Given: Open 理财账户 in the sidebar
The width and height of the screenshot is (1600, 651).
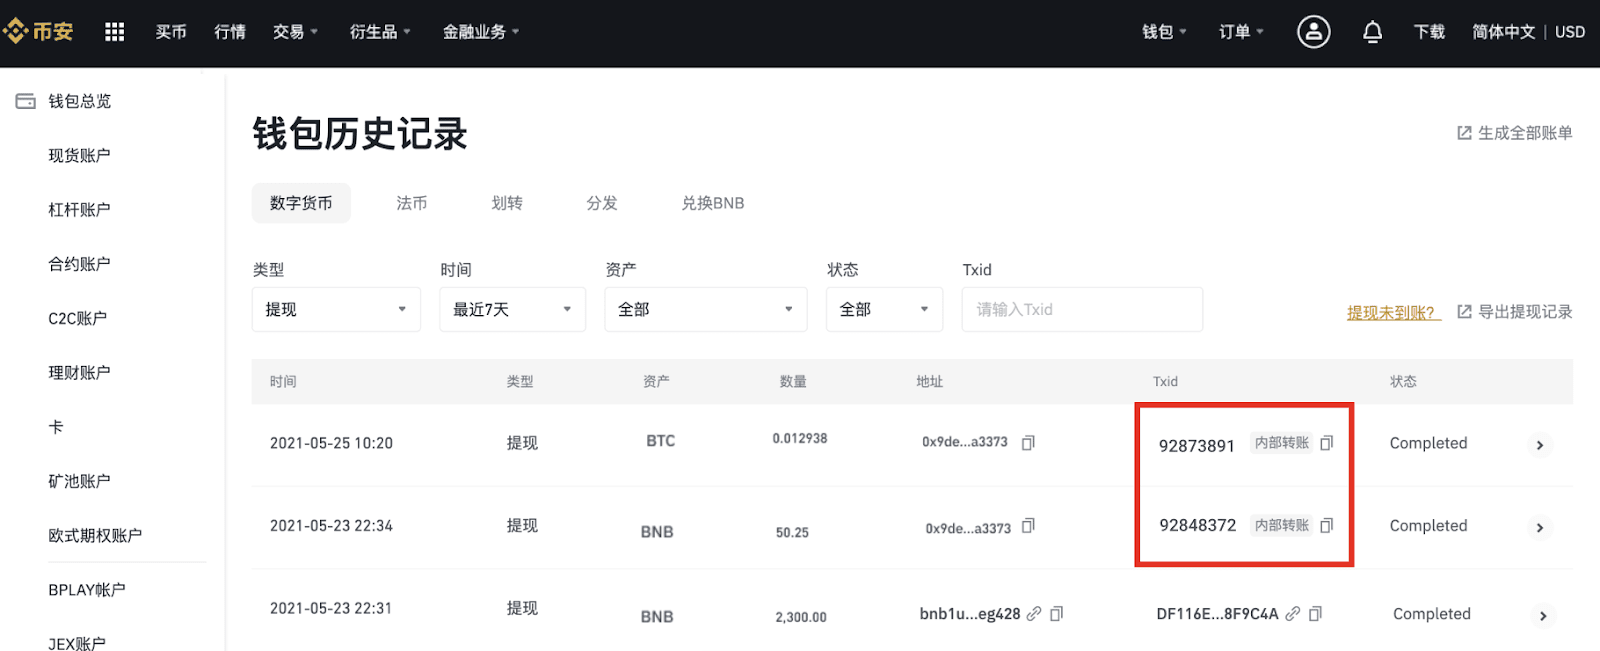Looking at the screenshot, I should pos(79,372).
